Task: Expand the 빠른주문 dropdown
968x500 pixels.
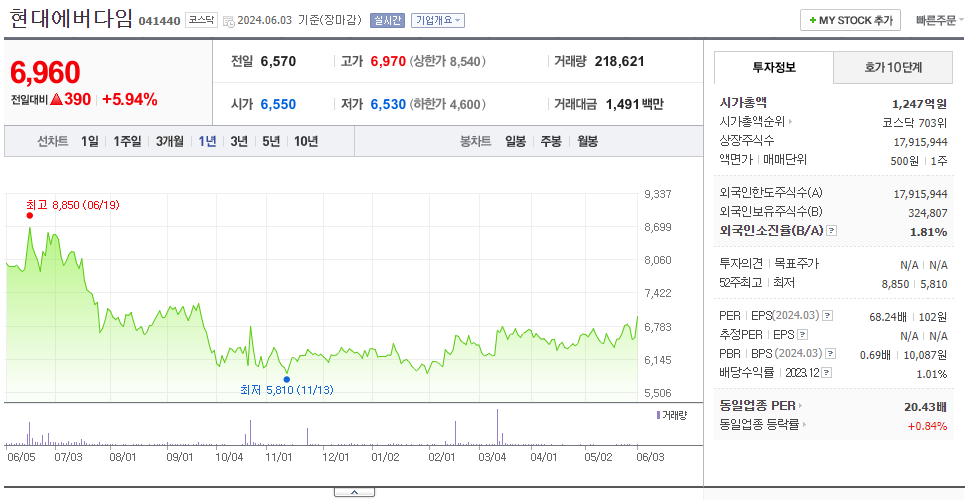Action: click(x=940, y=20)
